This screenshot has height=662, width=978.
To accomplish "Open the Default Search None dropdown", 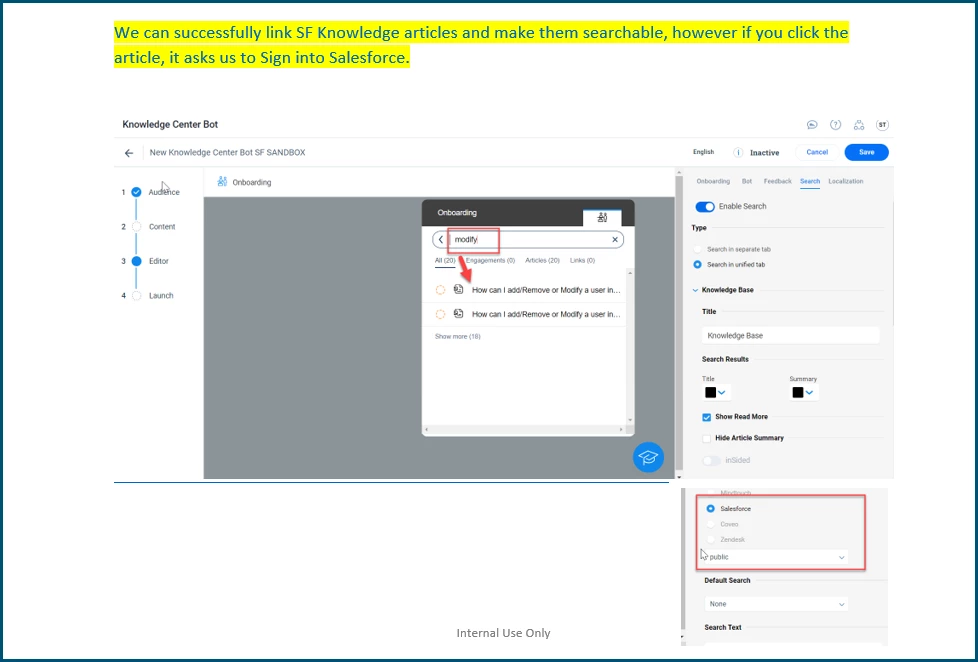I will 775,604.
